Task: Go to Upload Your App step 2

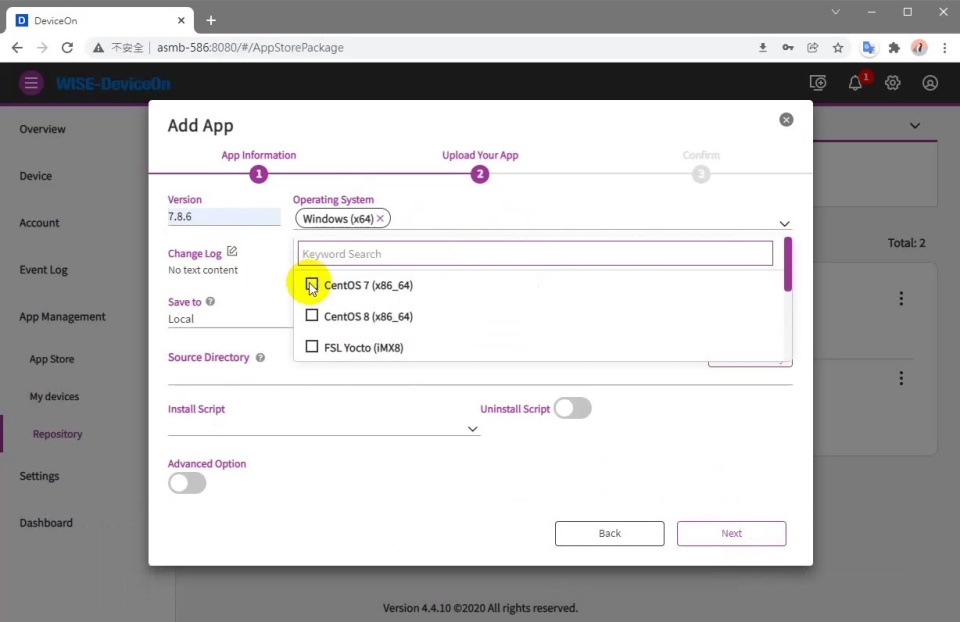Action: point(480,174)
